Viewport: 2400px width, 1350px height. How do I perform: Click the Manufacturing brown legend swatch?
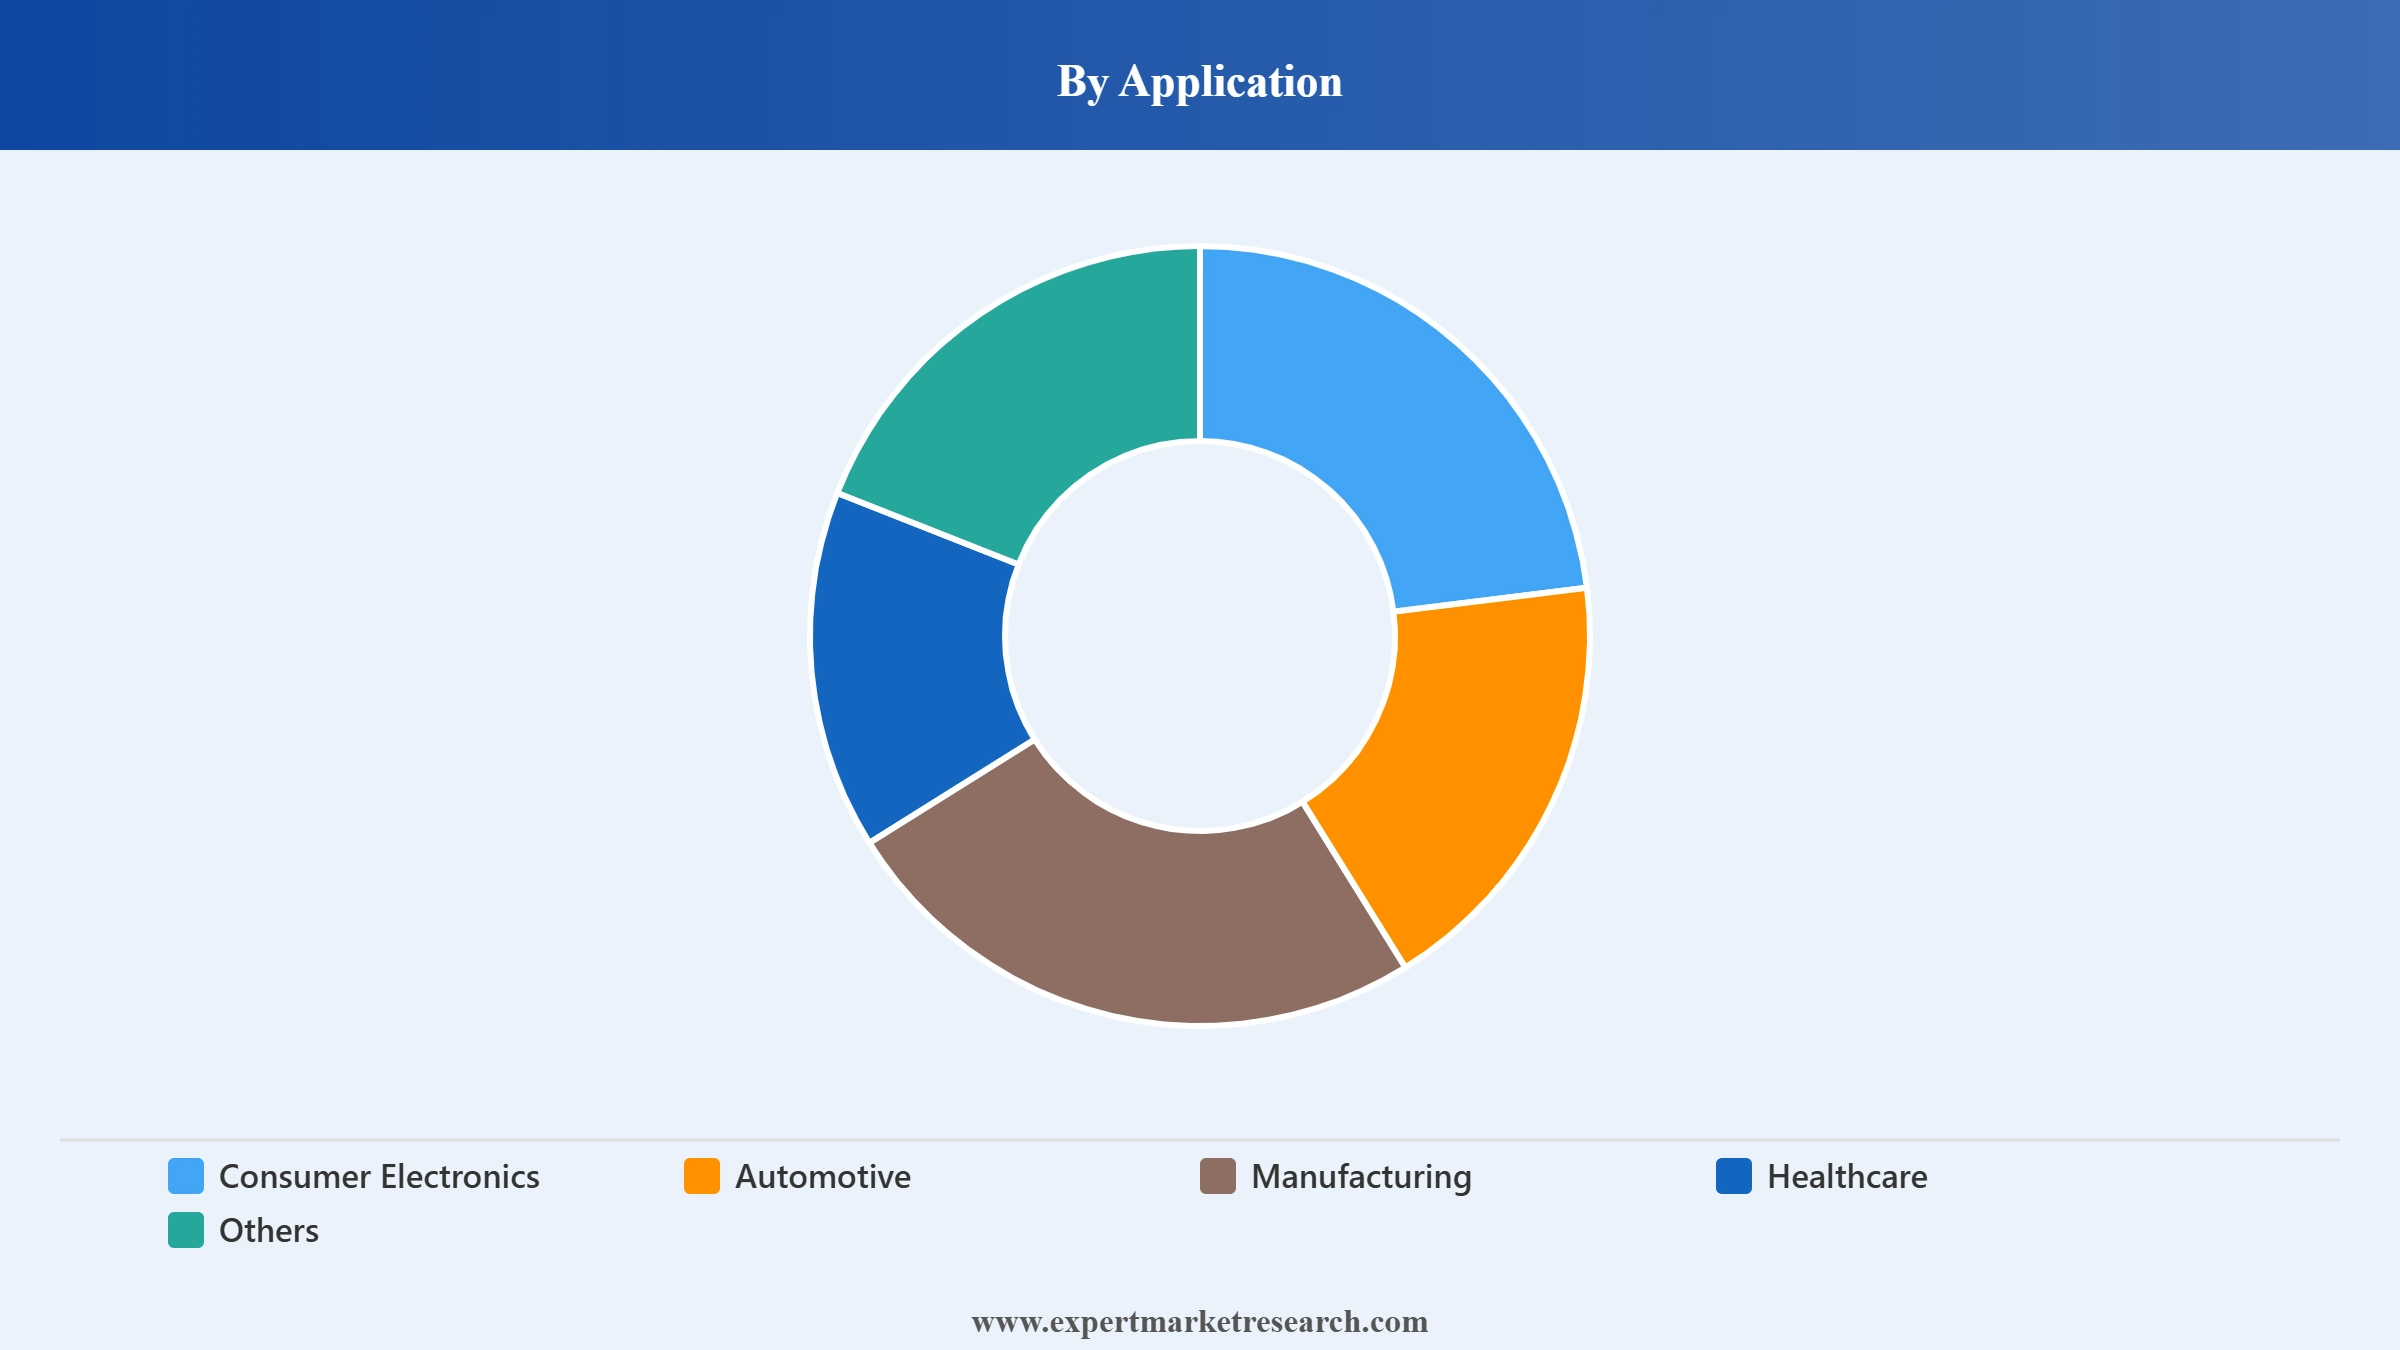coord(1218,1176)
